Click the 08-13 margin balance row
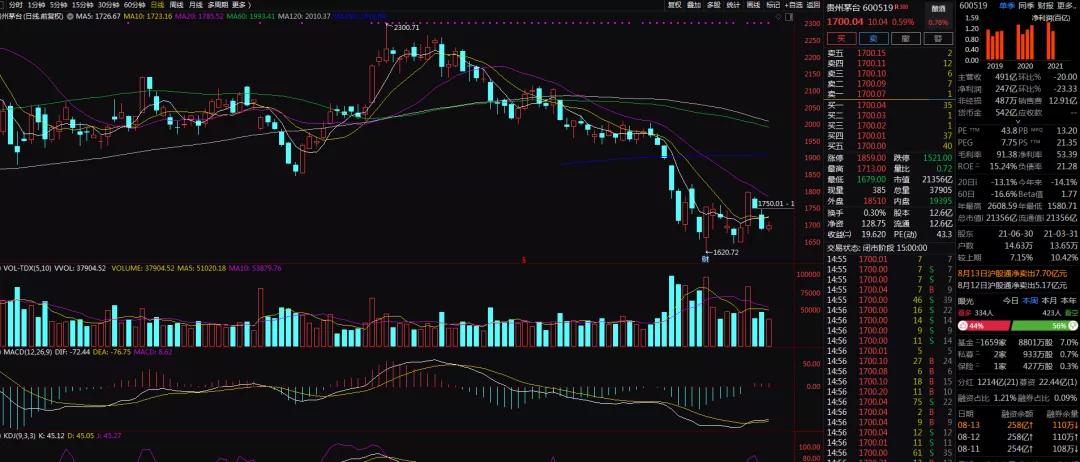This screenshot has height=462, width=1080. pos(1018,426)
